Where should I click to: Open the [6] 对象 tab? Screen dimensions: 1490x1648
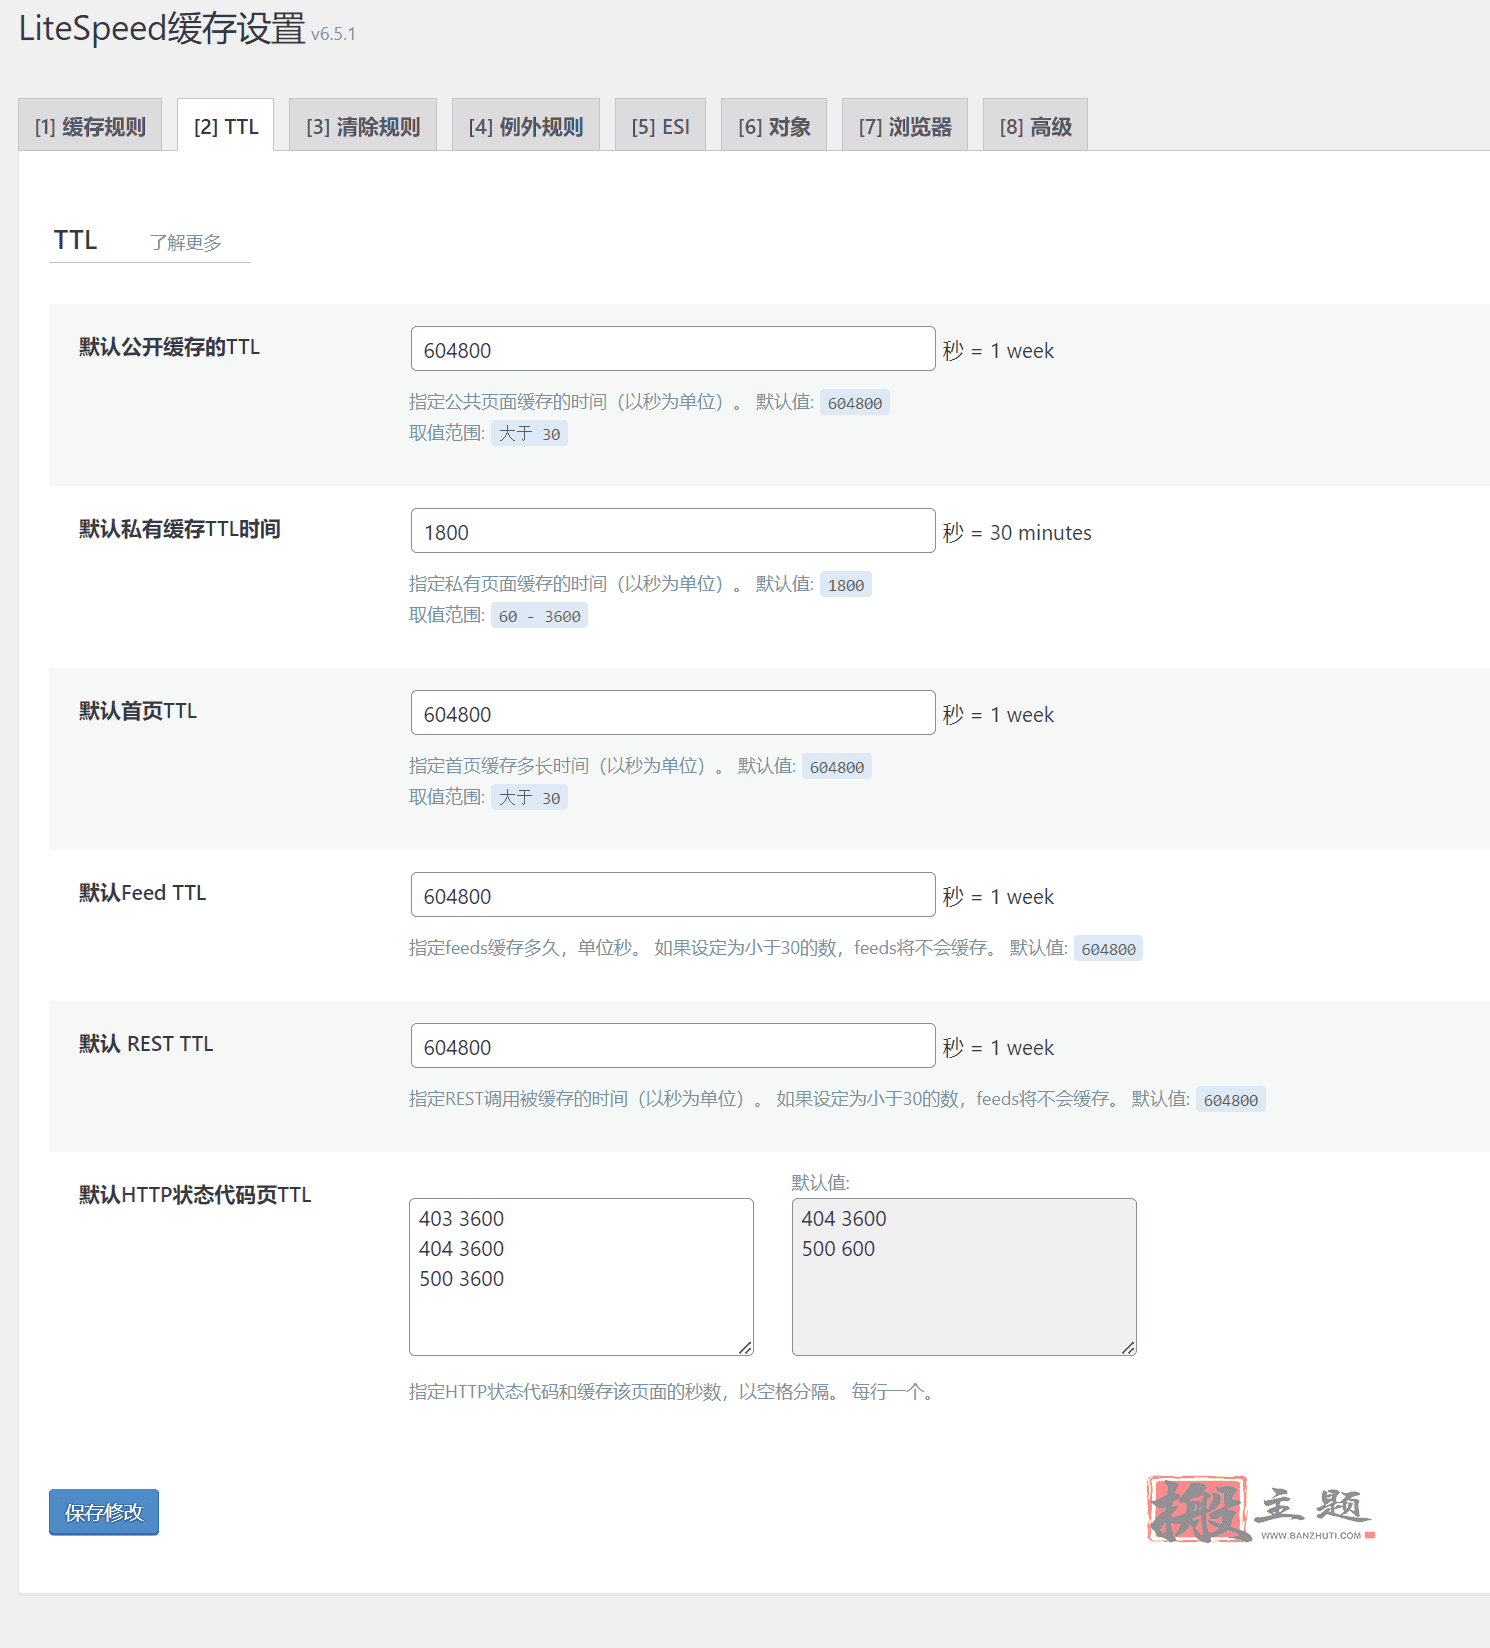774,126
